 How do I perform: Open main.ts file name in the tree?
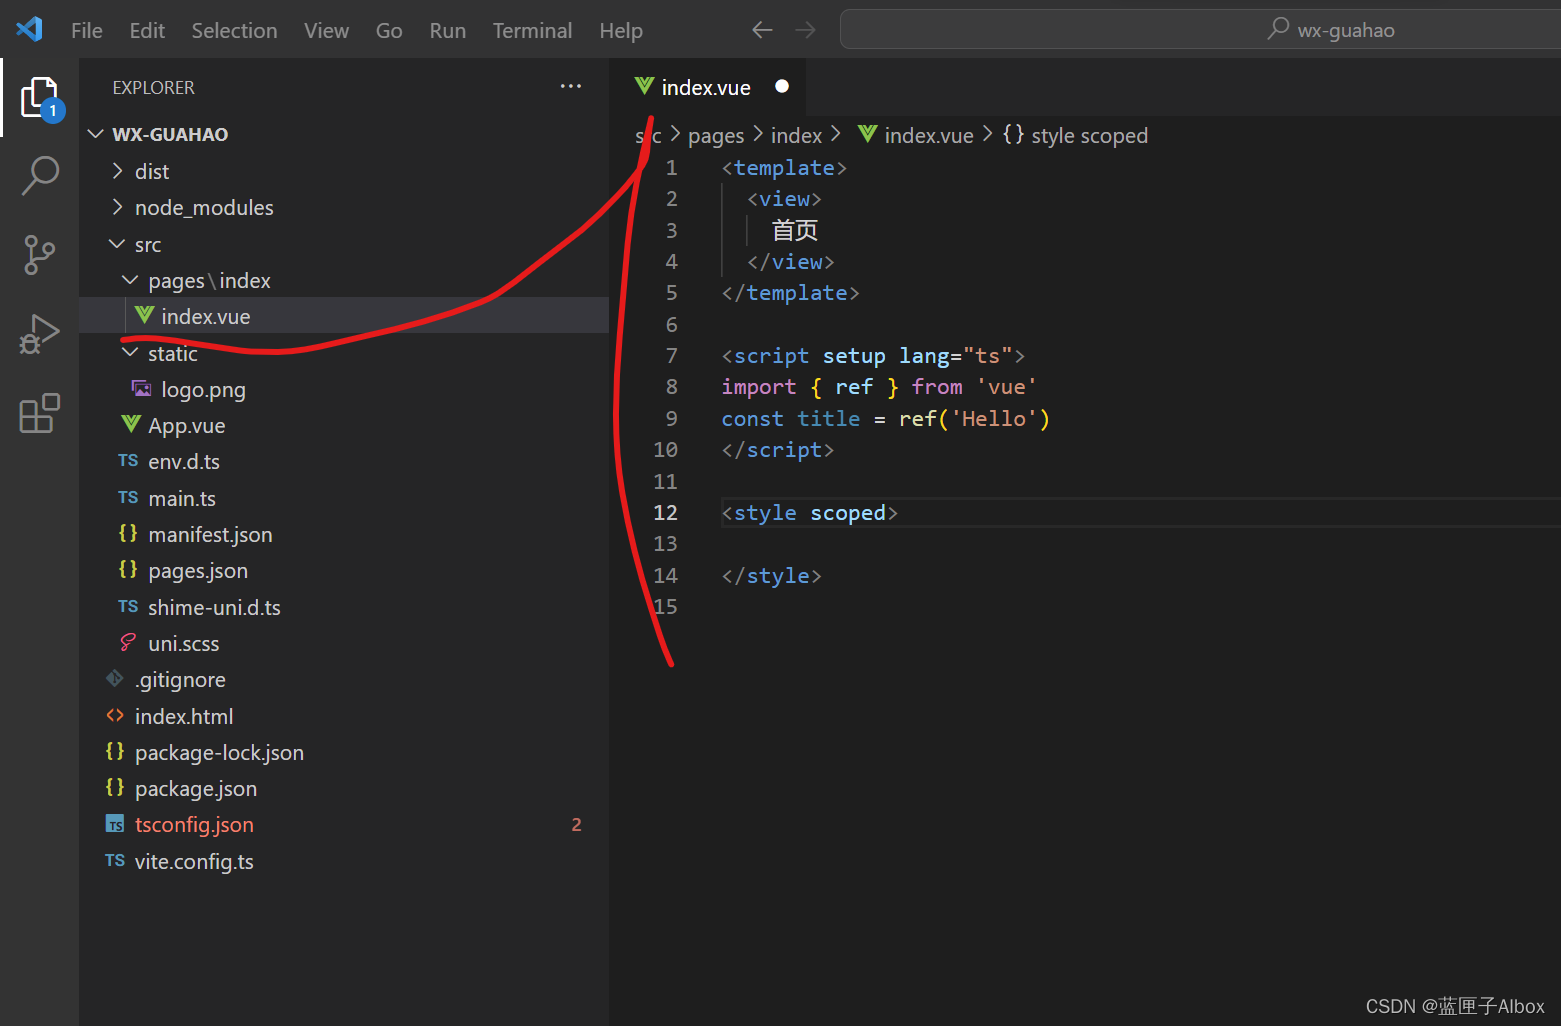tap(182, 498)
